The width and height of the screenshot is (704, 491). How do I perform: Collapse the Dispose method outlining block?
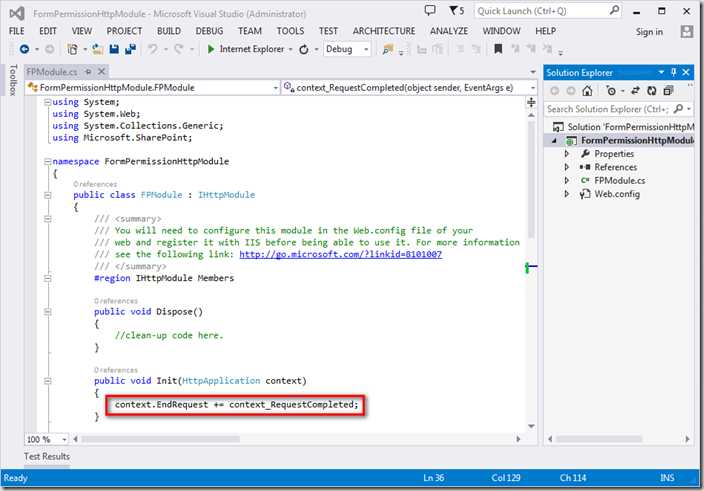click(x=47, y=312)
